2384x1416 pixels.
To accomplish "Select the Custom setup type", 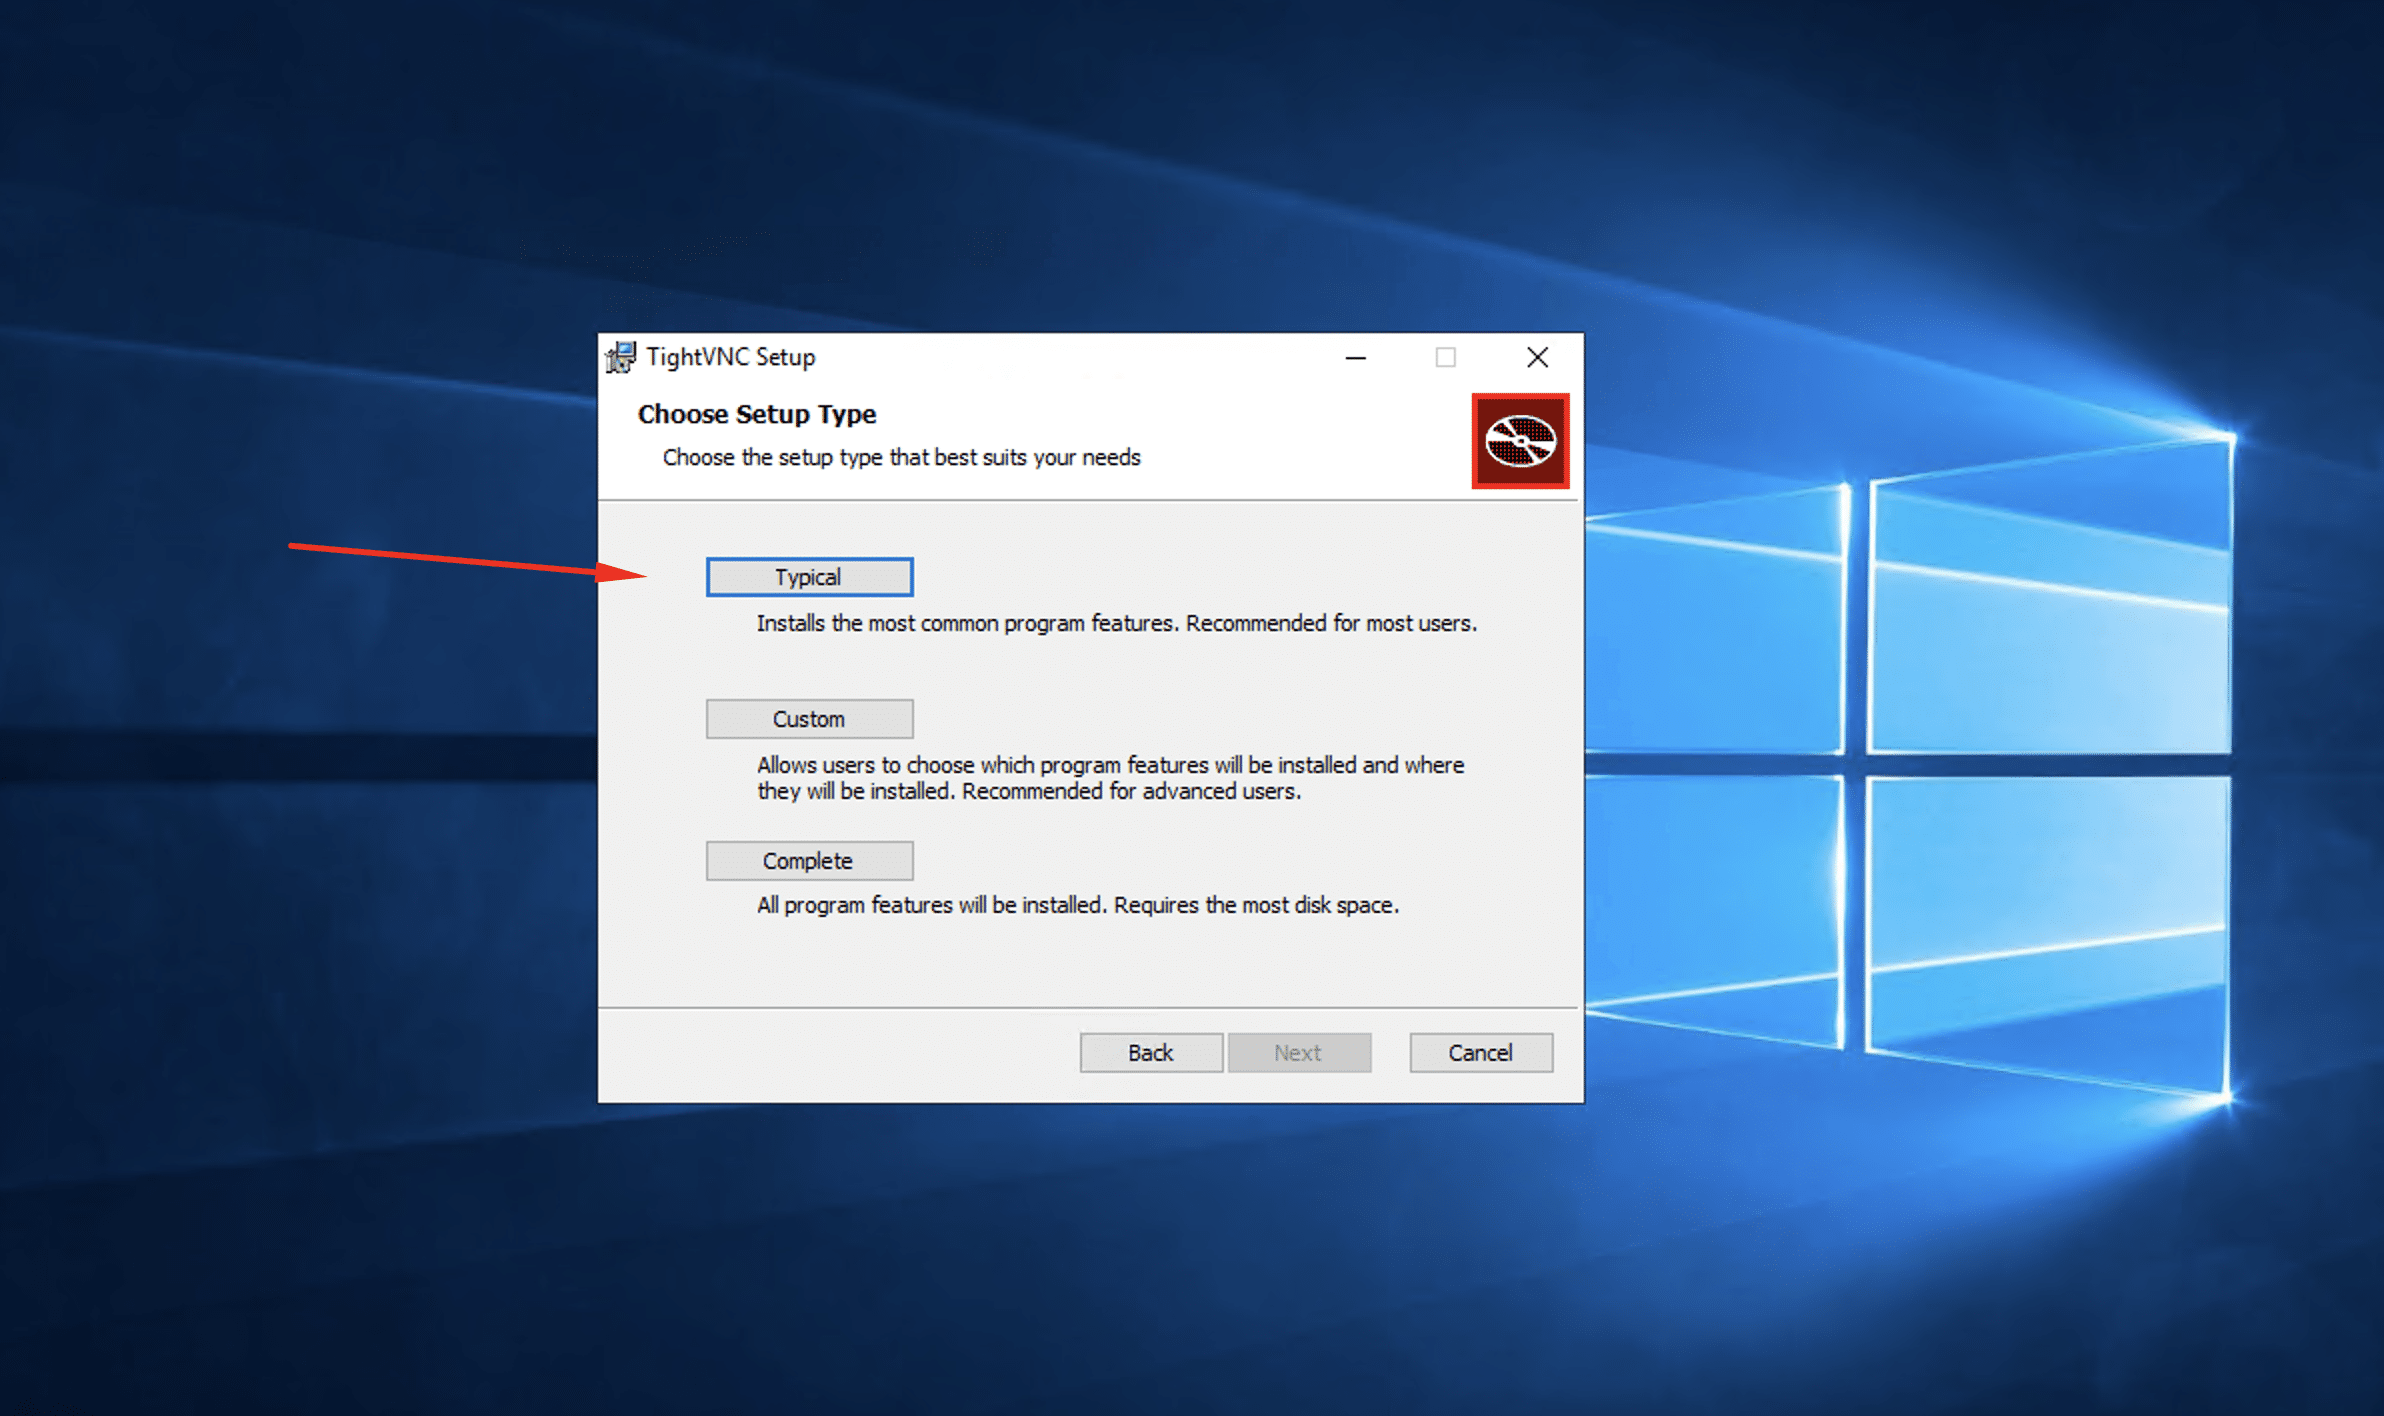I will (809, 718).
